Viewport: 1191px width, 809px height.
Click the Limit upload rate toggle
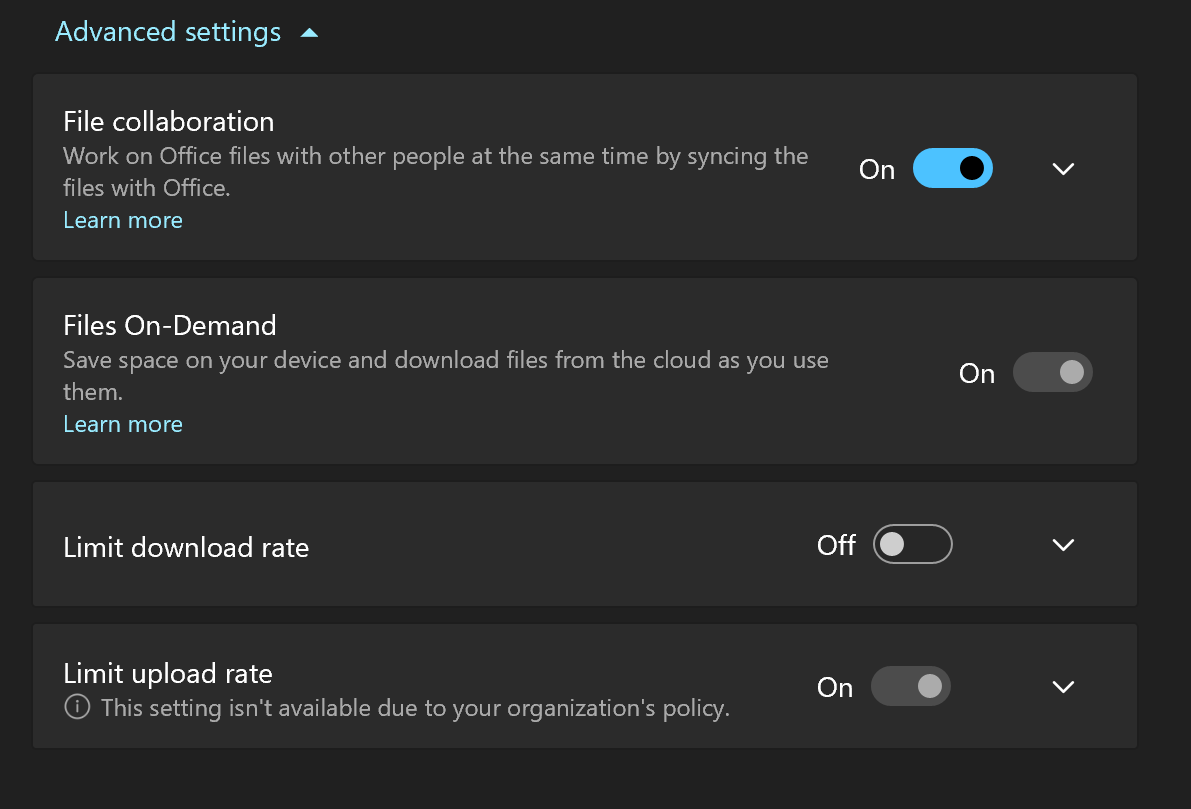point(911,686)
